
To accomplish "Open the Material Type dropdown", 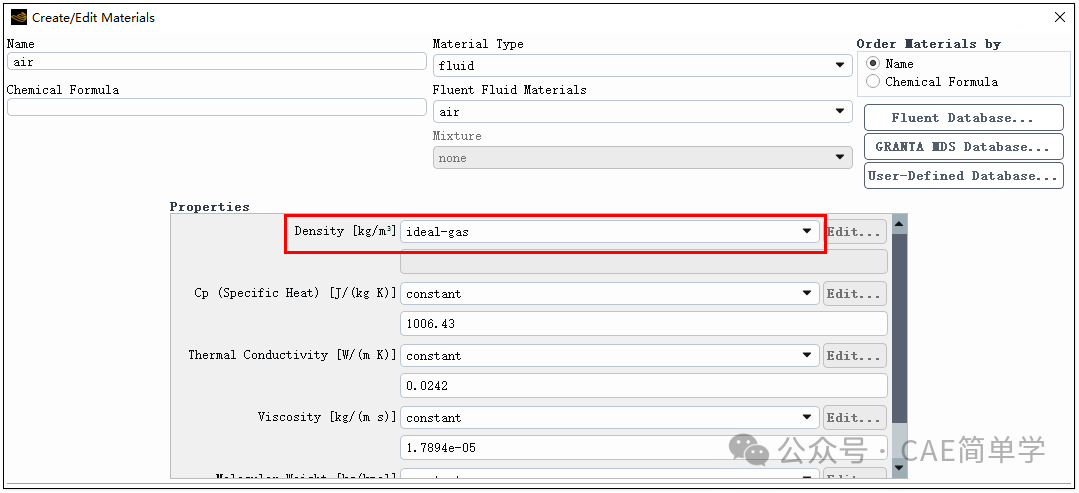I will pyautogui.click(x=642, y=65).
